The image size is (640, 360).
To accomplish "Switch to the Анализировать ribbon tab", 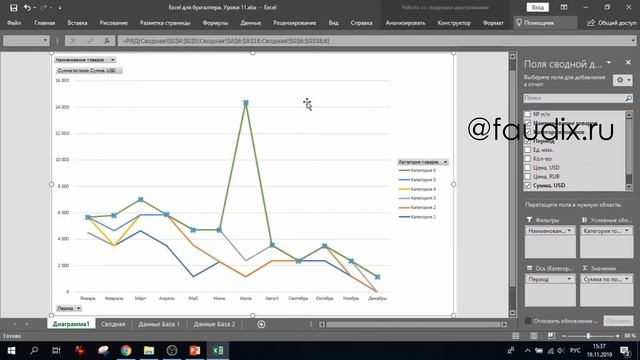I will (x=405, y=23).
